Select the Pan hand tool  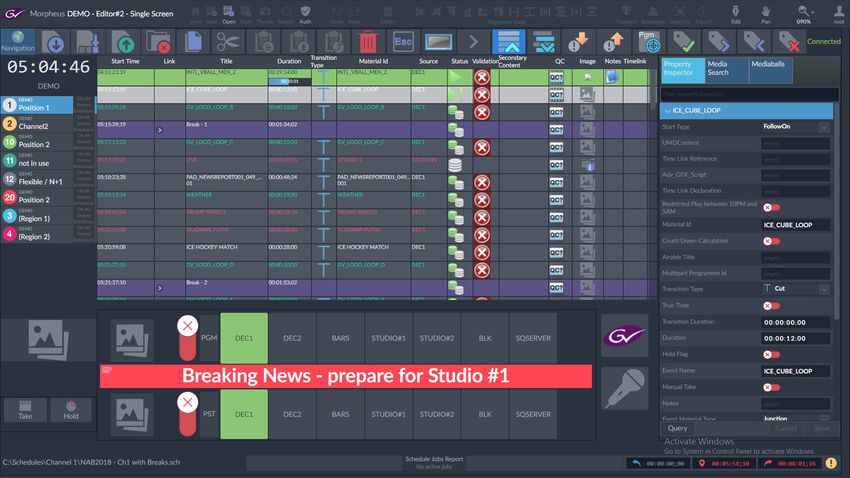[x=765, y=14]
